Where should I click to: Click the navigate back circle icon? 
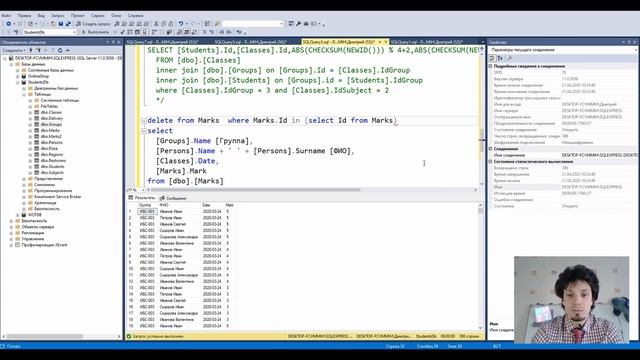tap(8, 24)
